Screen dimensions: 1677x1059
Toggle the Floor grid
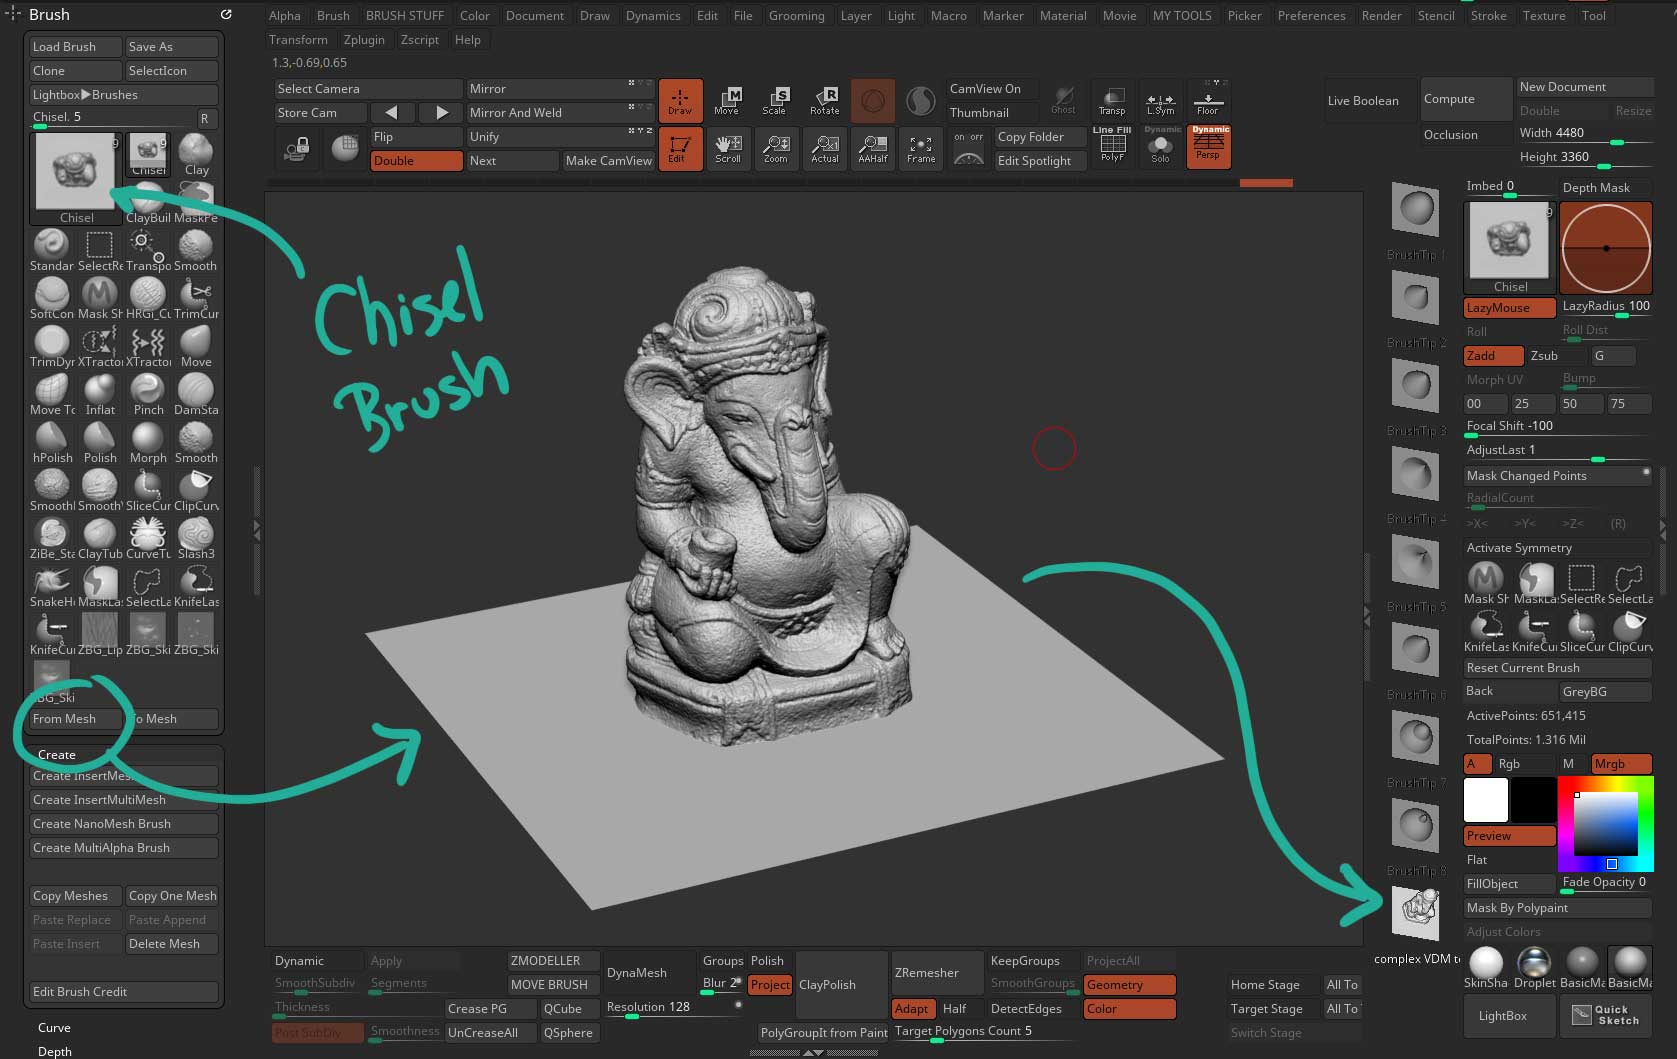coord(1208,101)
